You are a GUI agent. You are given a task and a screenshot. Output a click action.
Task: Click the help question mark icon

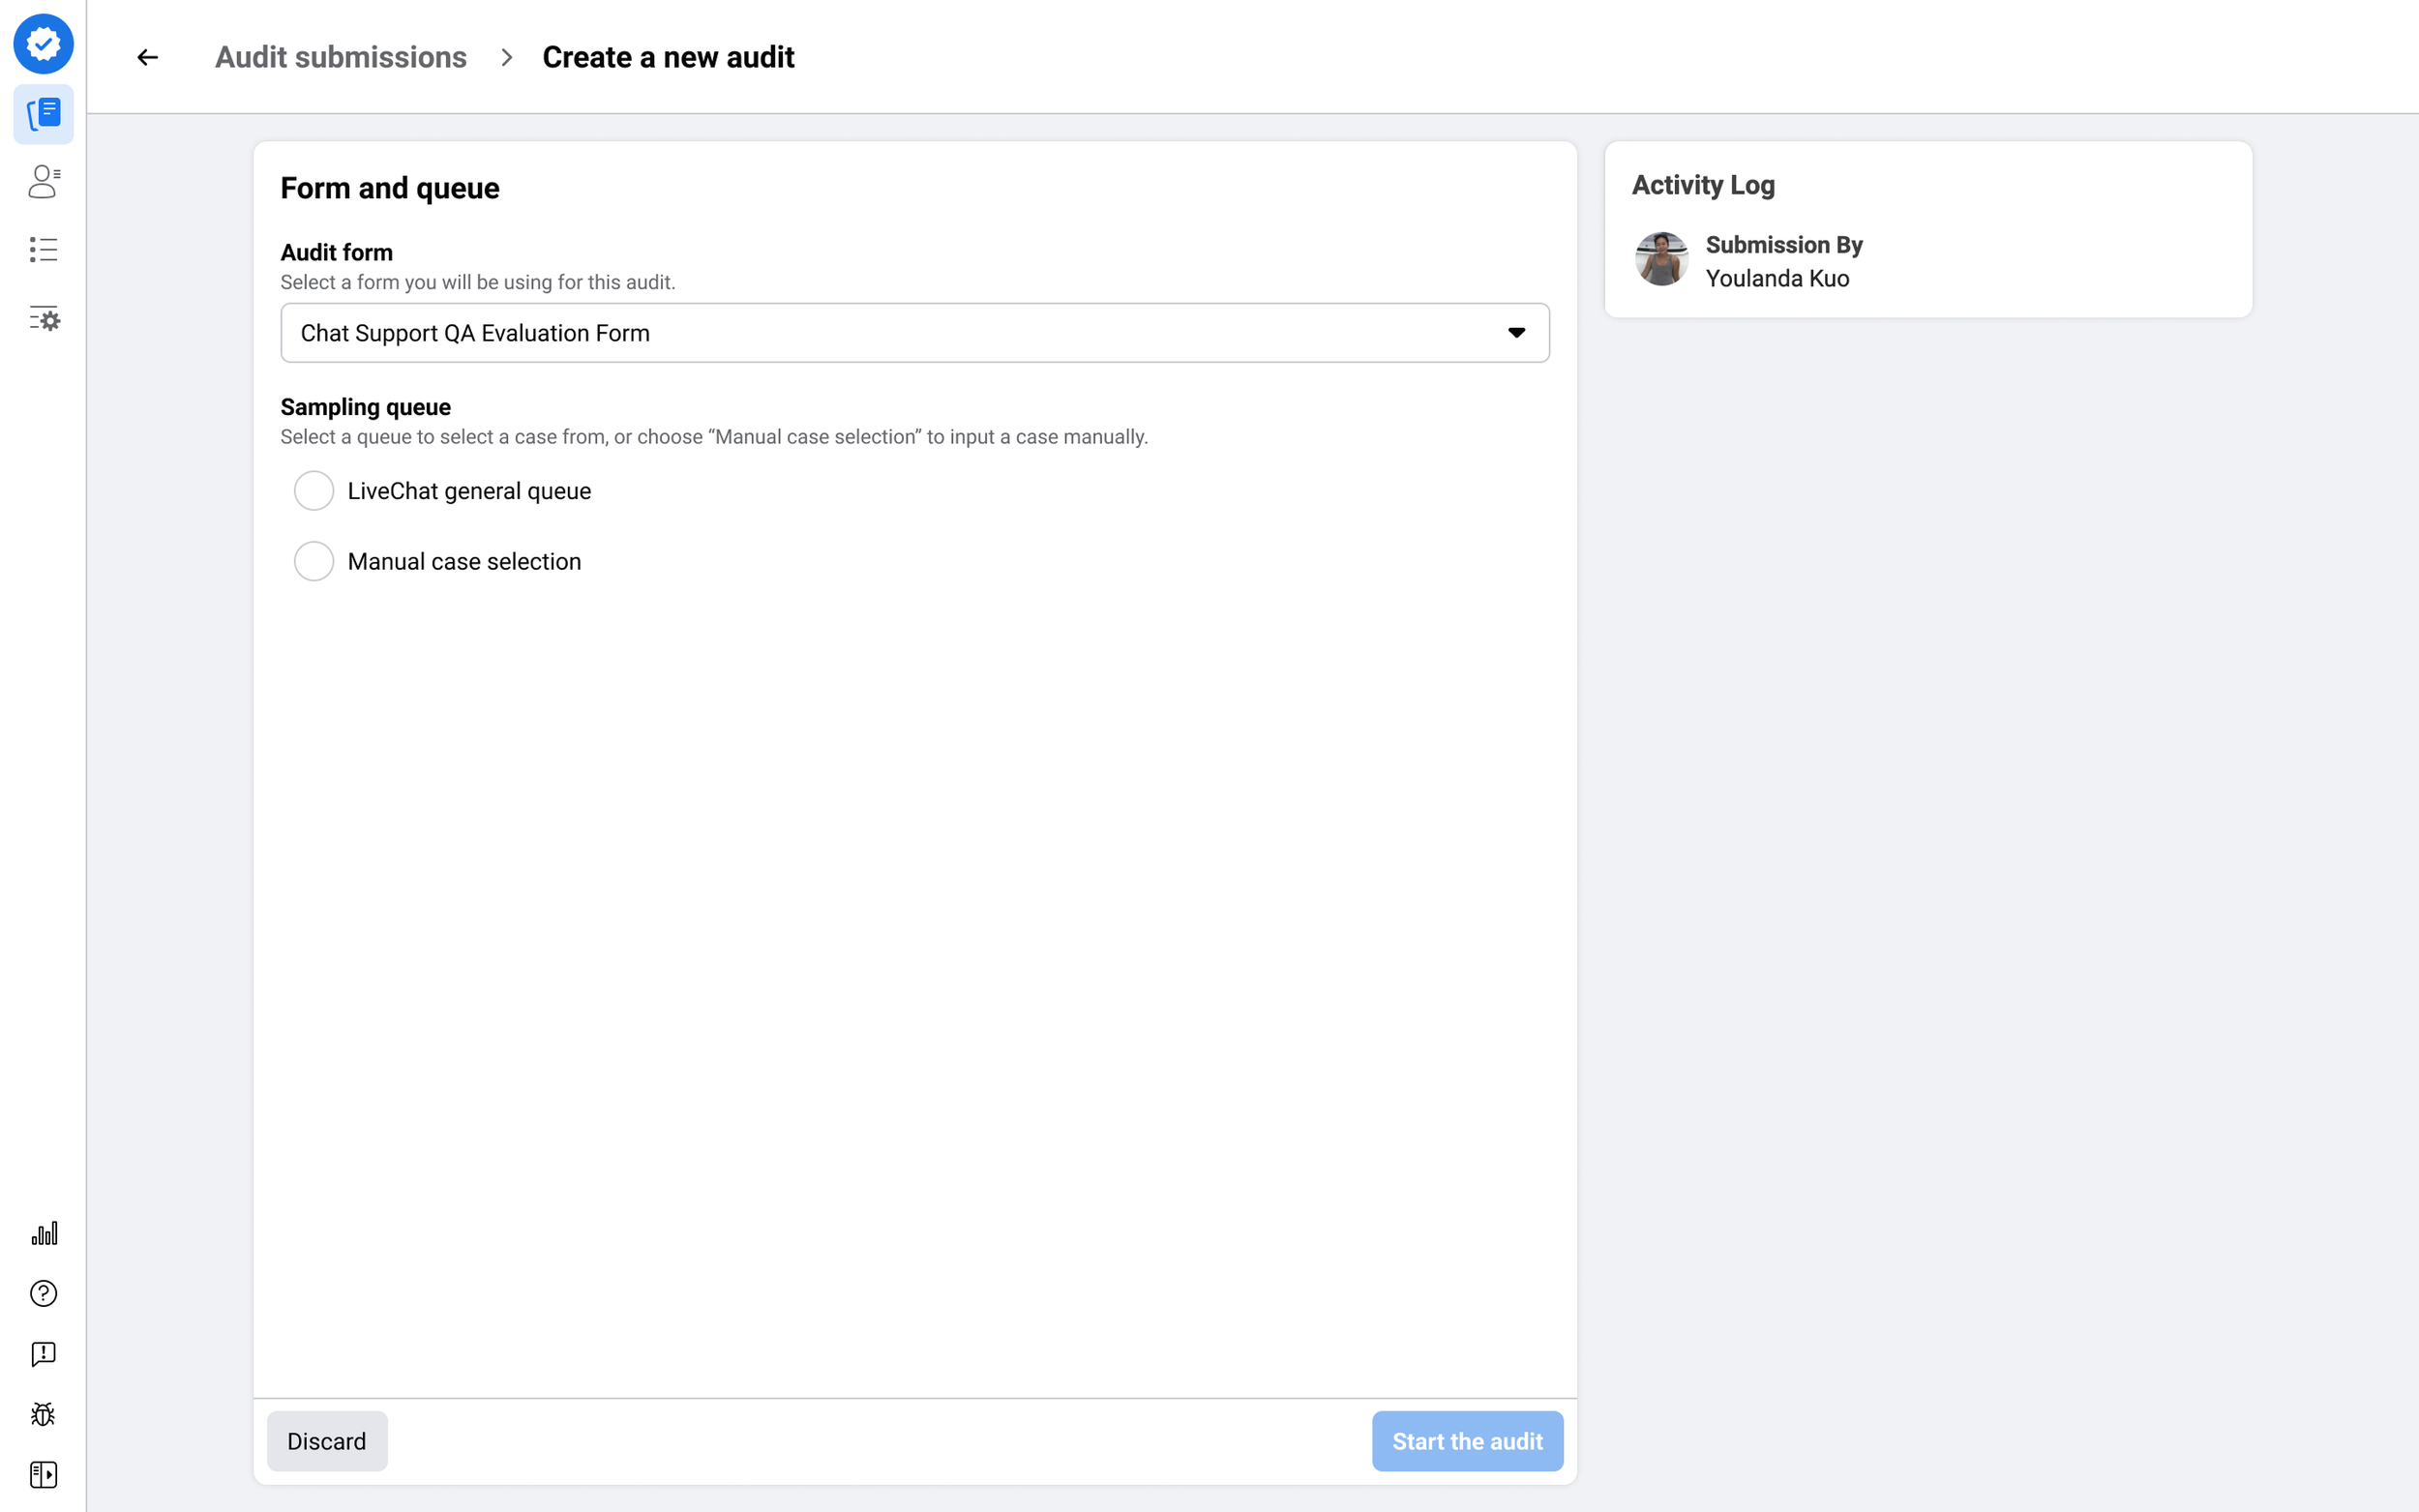click(x=43, y=1293)
